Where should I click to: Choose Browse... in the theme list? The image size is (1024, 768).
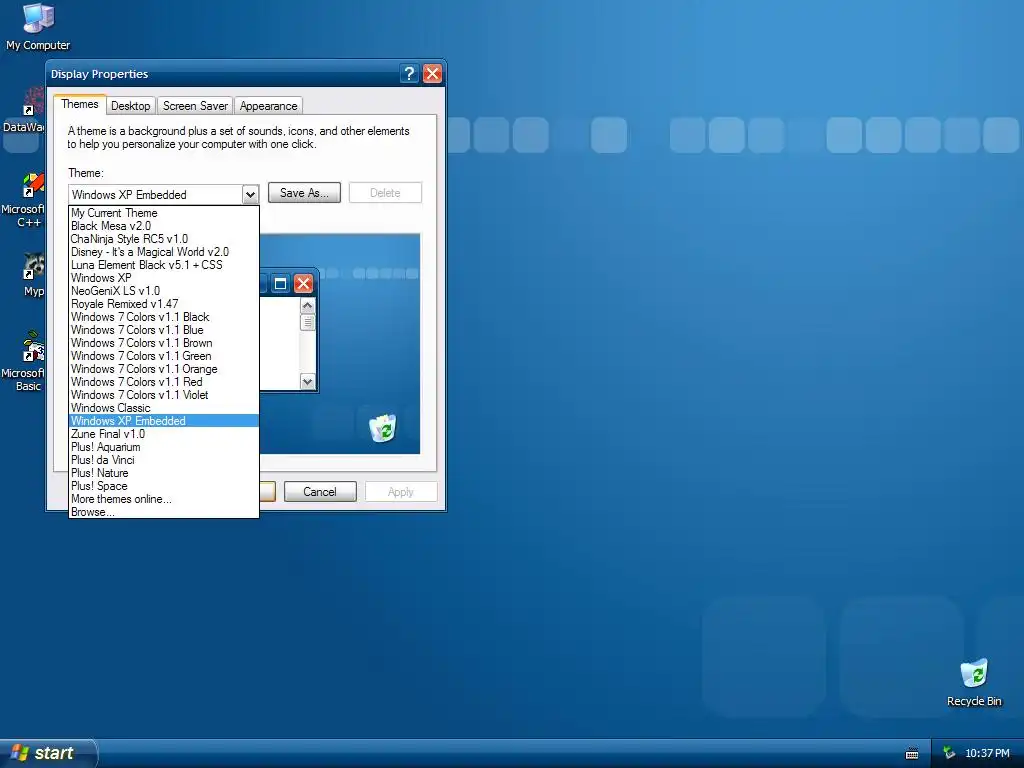click(164, 512)
